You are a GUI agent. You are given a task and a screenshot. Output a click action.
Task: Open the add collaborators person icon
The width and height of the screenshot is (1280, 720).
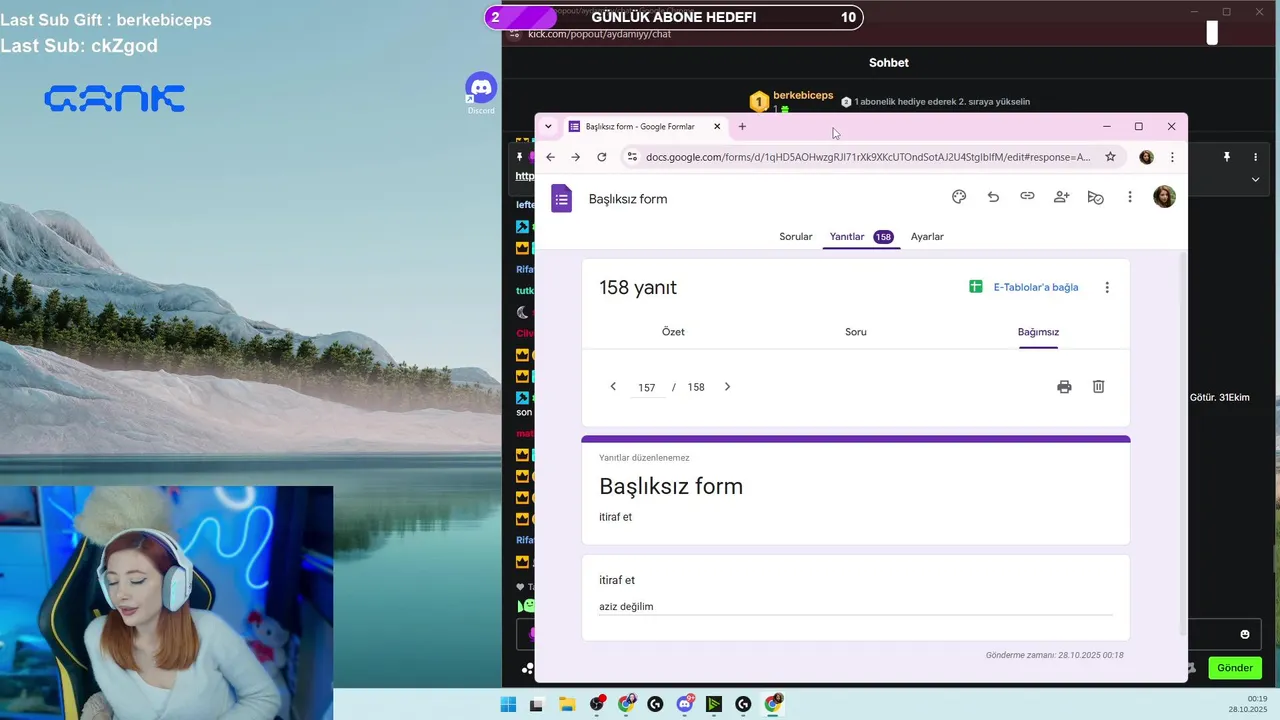1061,197
